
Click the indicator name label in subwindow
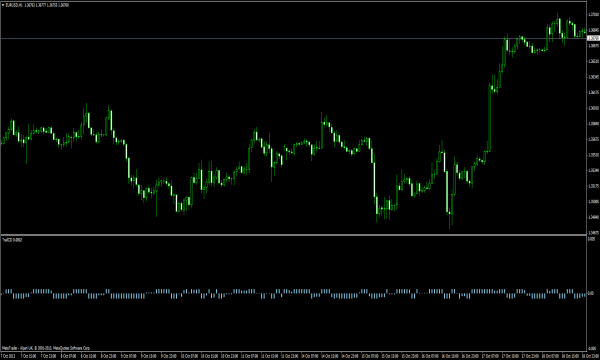point(12,240)
